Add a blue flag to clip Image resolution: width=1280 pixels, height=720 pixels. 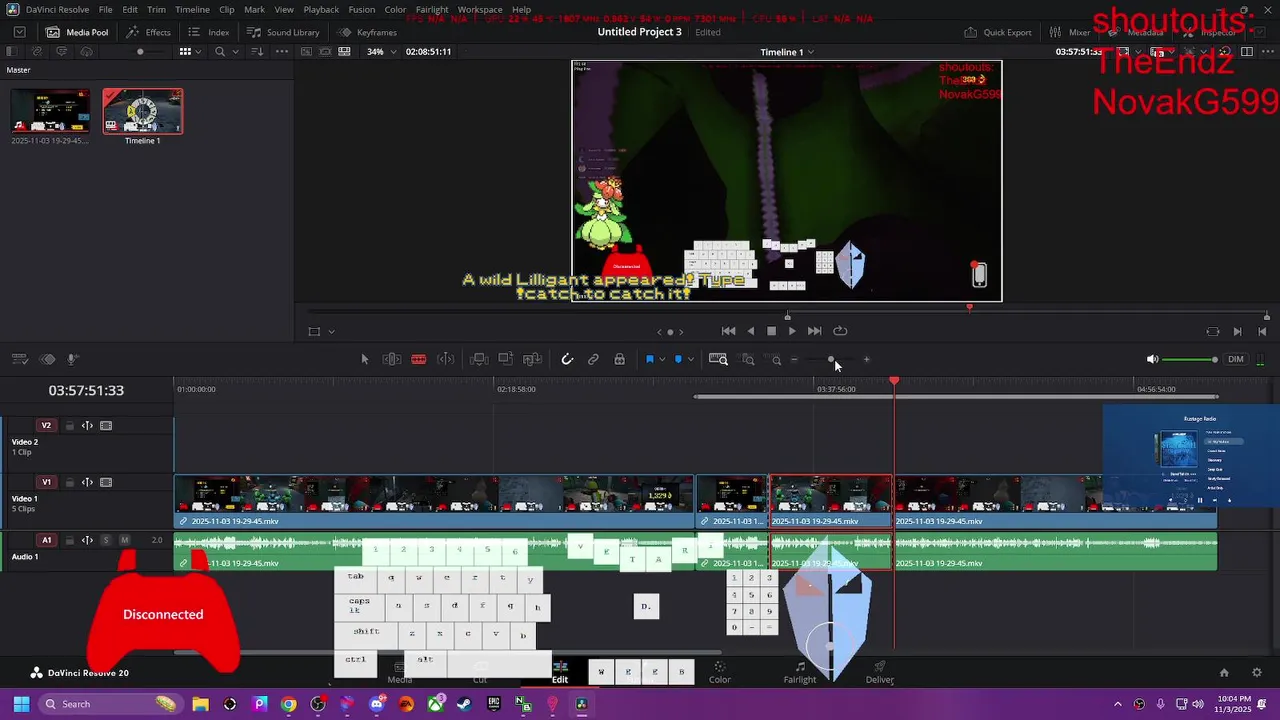pos(649,359)
